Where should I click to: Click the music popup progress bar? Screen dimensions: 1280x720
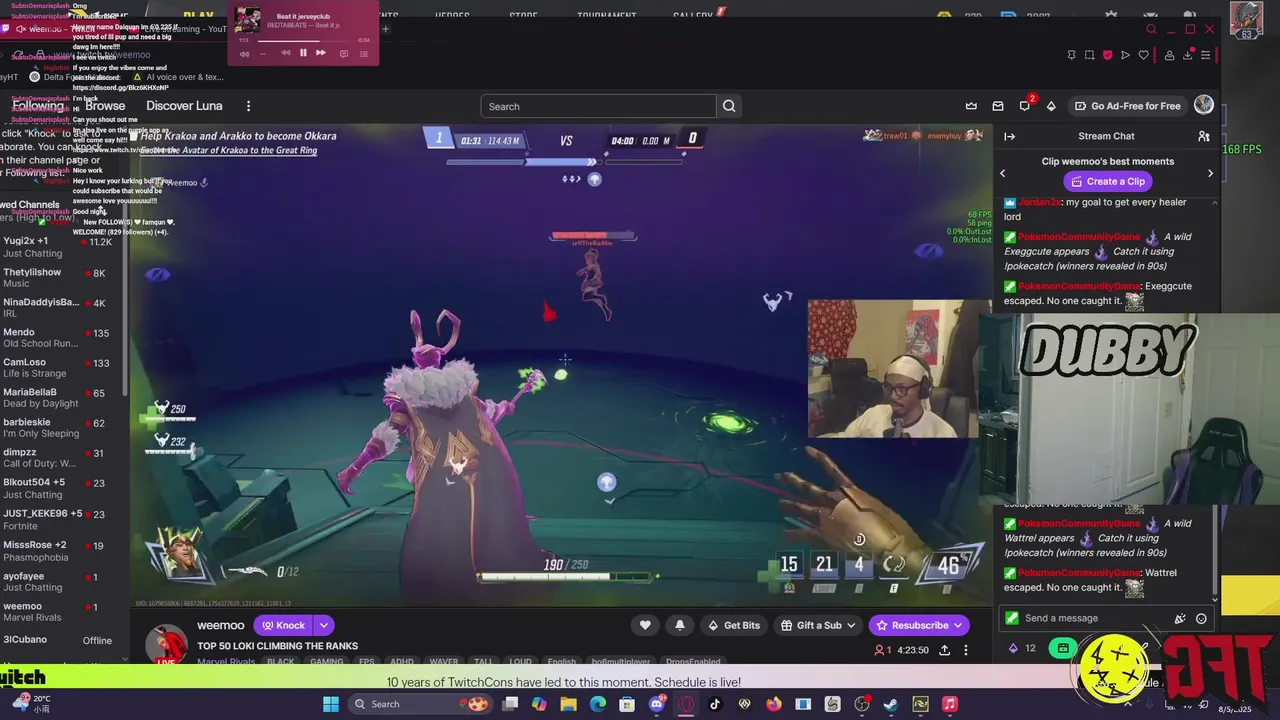(x=303, y=41)
